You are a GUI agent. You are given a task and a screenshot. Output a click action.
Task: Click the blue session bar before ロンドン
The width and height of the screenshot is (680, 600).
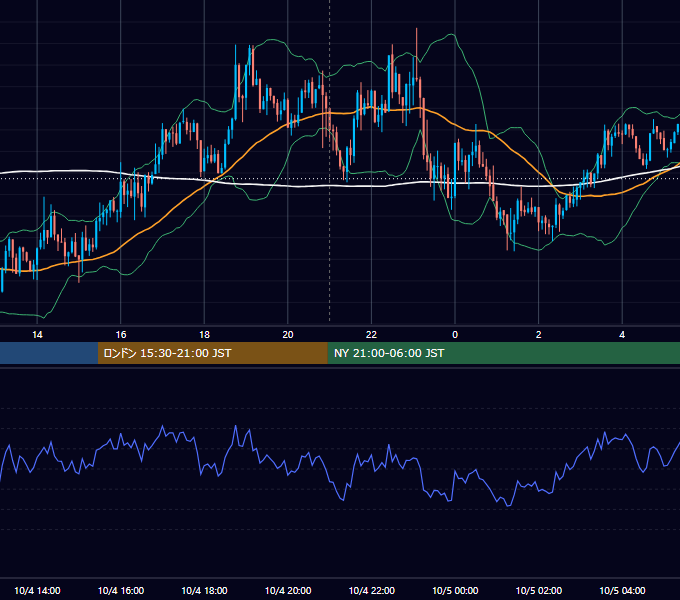49,353
